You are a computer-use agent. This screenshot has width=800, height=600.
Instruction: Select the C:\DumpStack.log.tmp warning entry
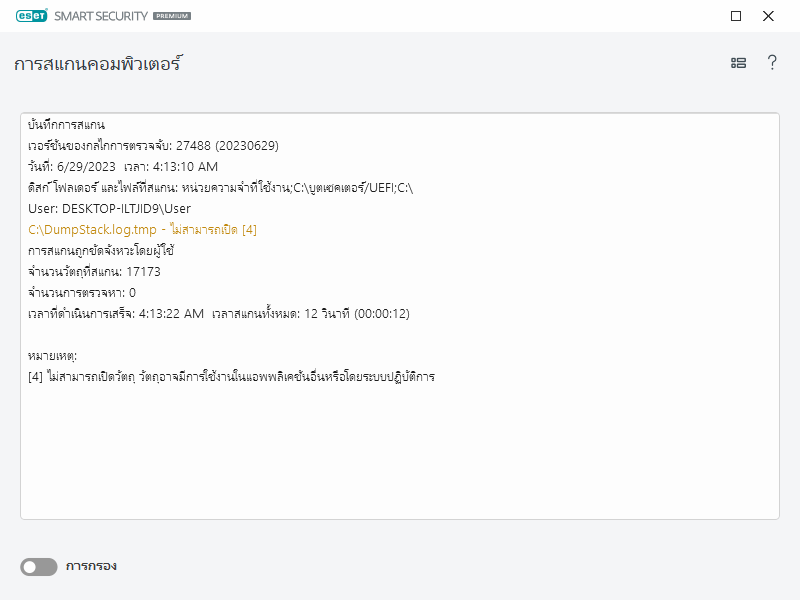coord(143,229)
